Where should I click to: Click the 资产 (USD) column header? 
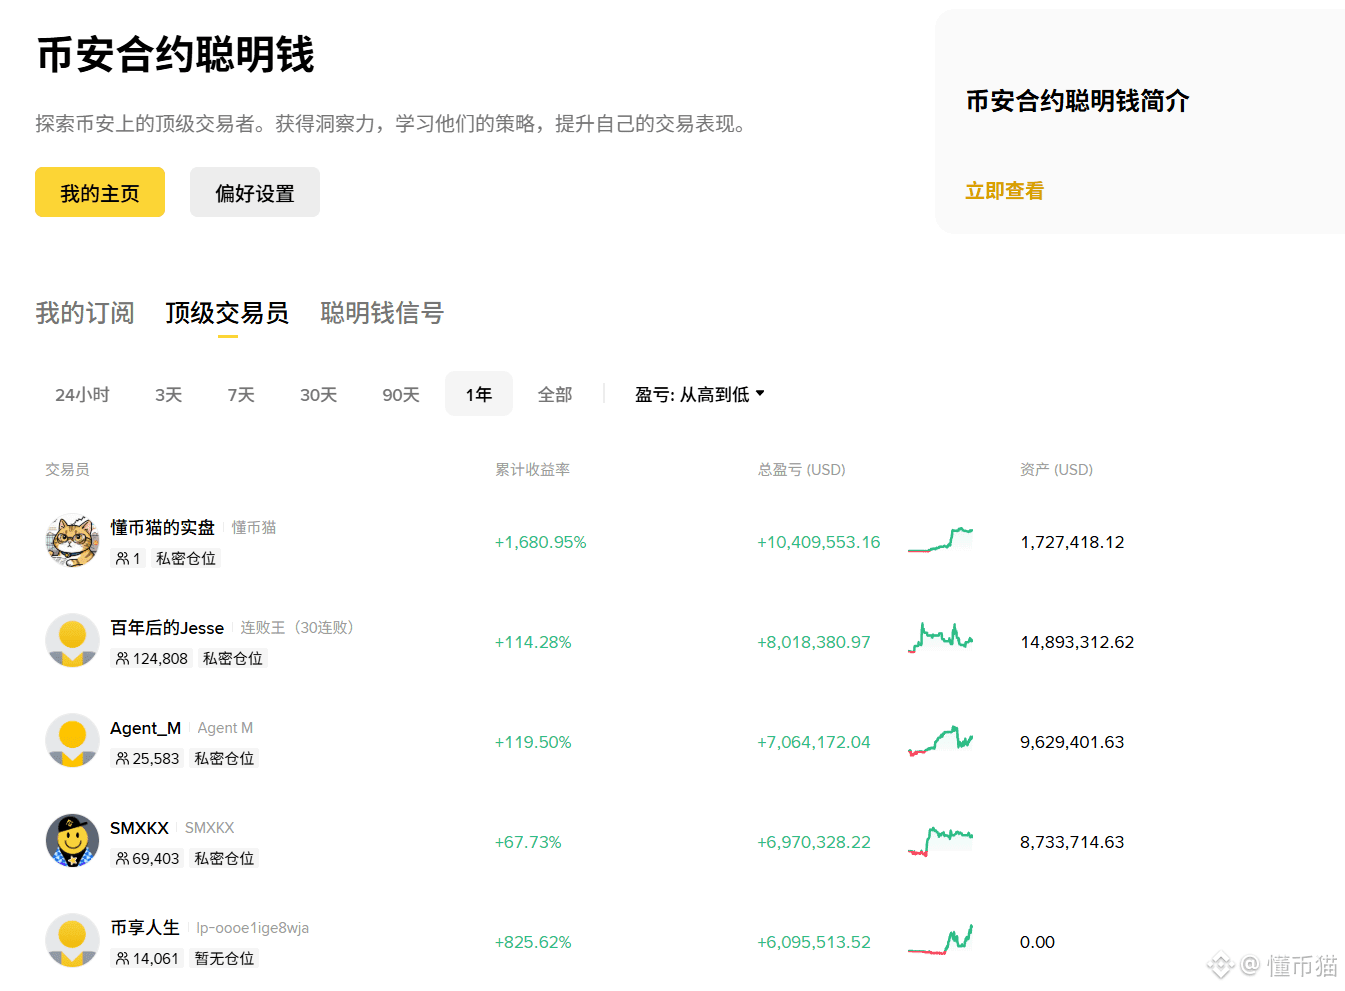point(1056,469)
